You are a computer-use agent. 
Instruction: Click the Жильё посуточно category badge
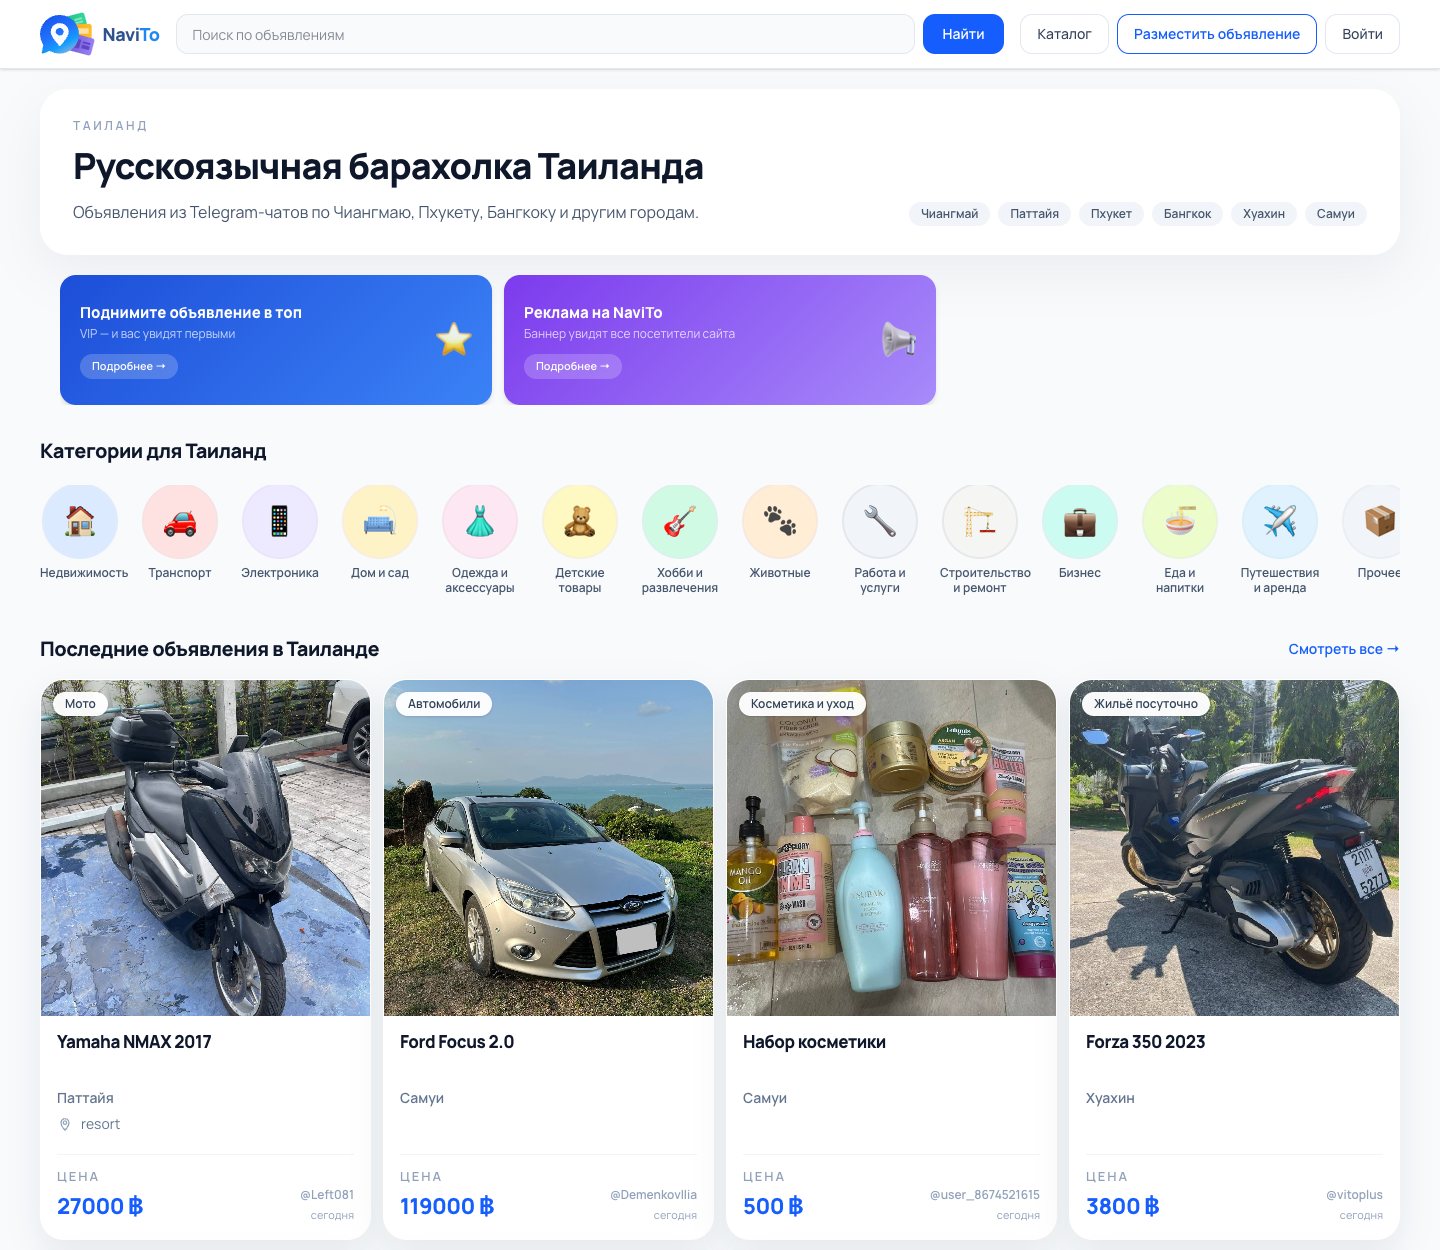(1146, 704)
